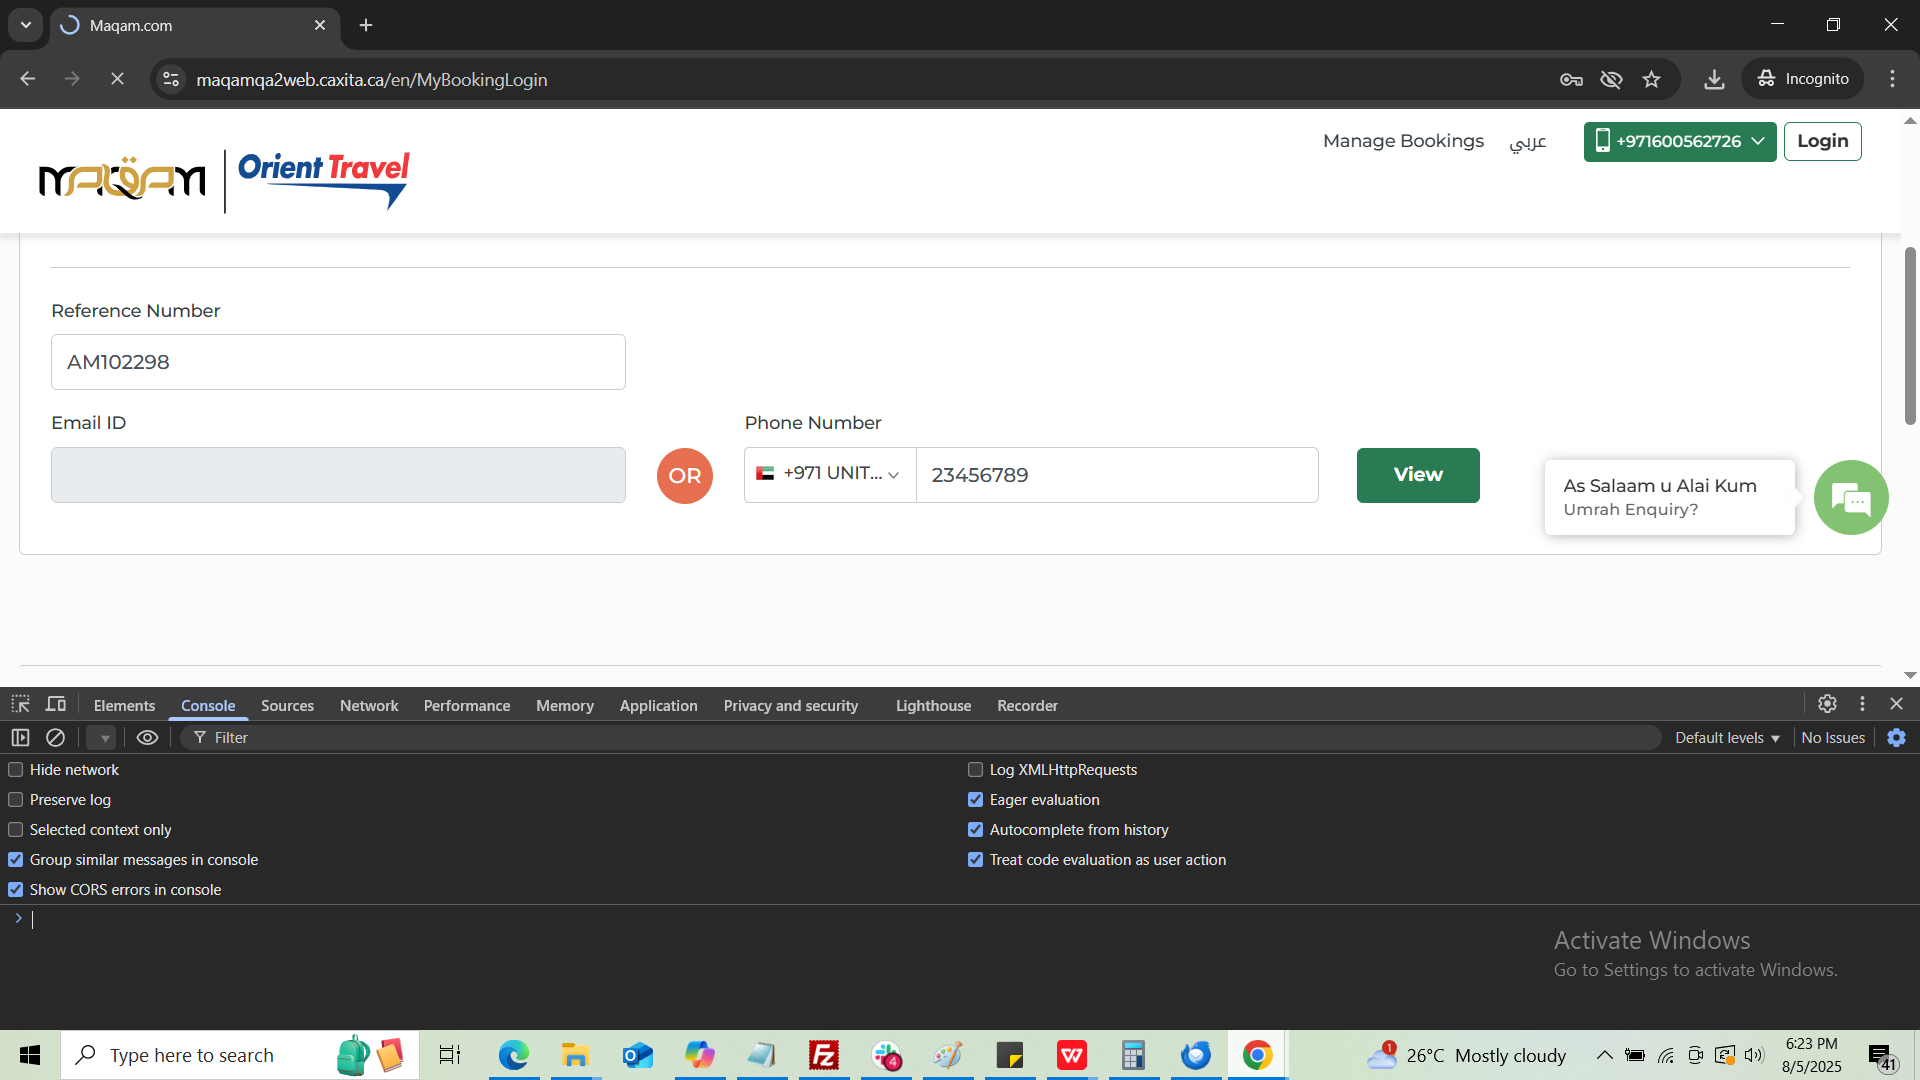The height and width of the screenshot is (1080, 1920).
Task: Click the page vertical scrollbar thumb
Action: coord(1909,335)
